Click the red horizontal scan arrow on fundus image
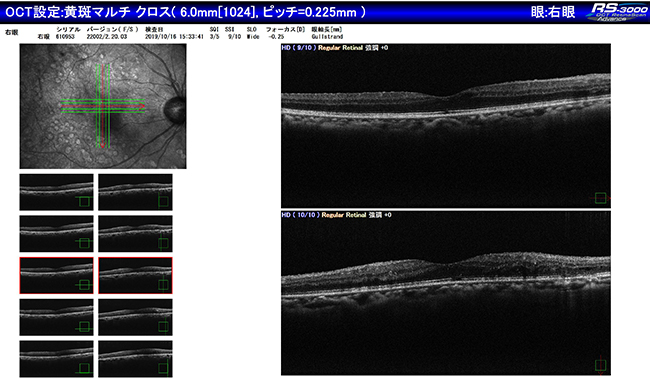 point(103,106)
